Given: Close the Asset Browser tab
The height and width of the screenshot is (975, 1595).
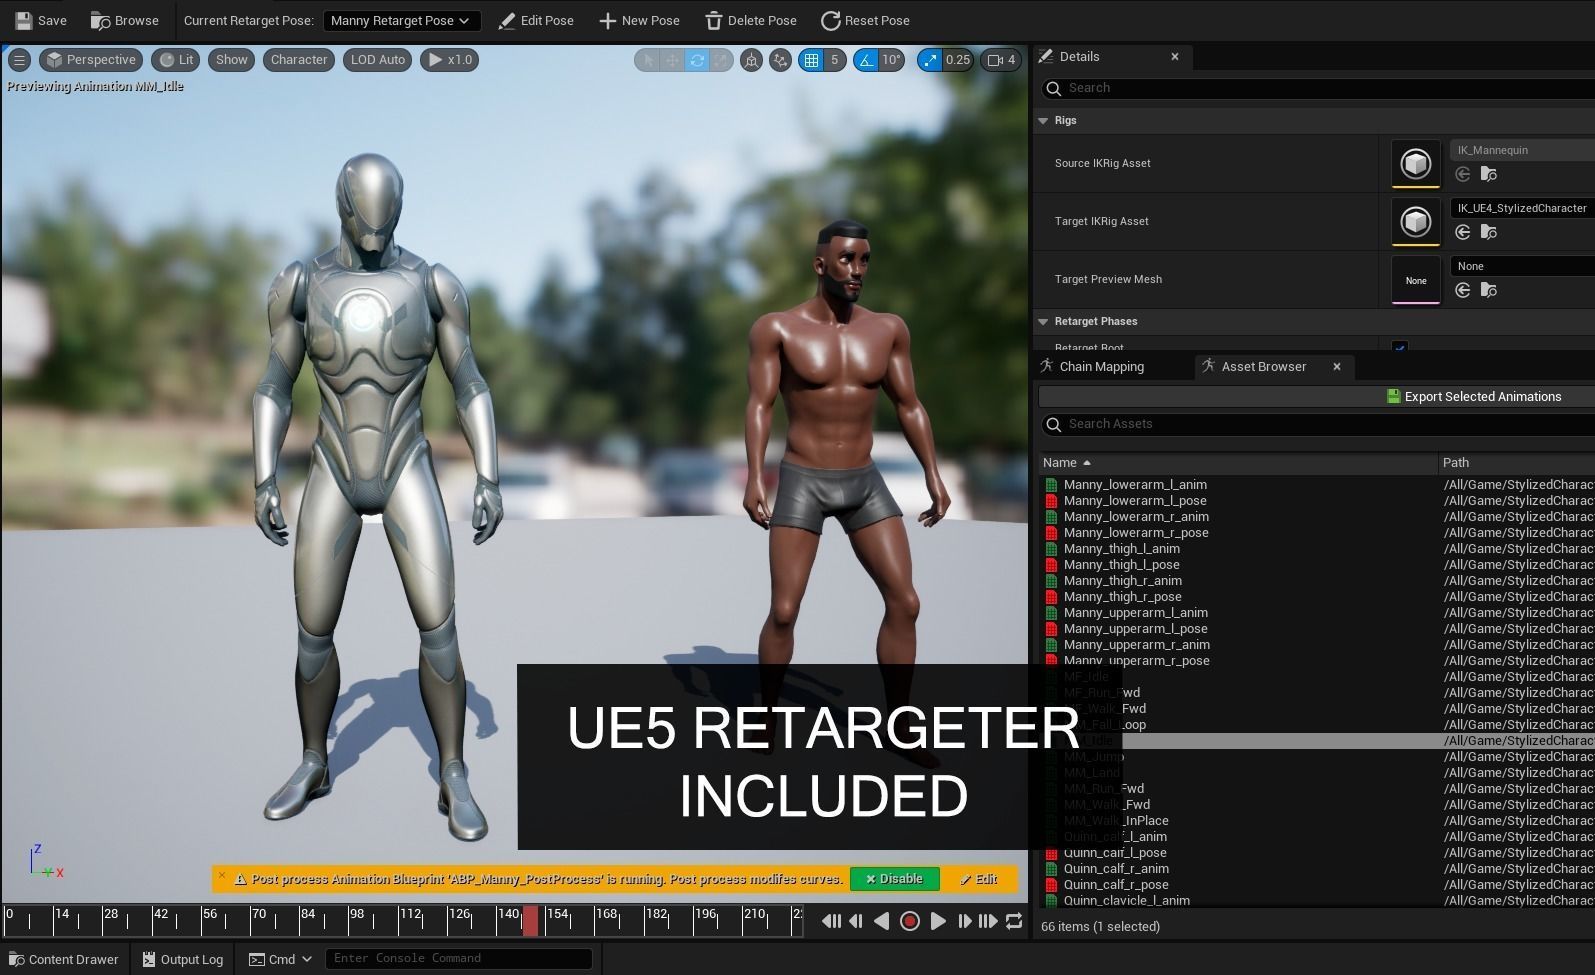Looking at the screenshot, I should pyautogui.click(x=1337, y=367).
